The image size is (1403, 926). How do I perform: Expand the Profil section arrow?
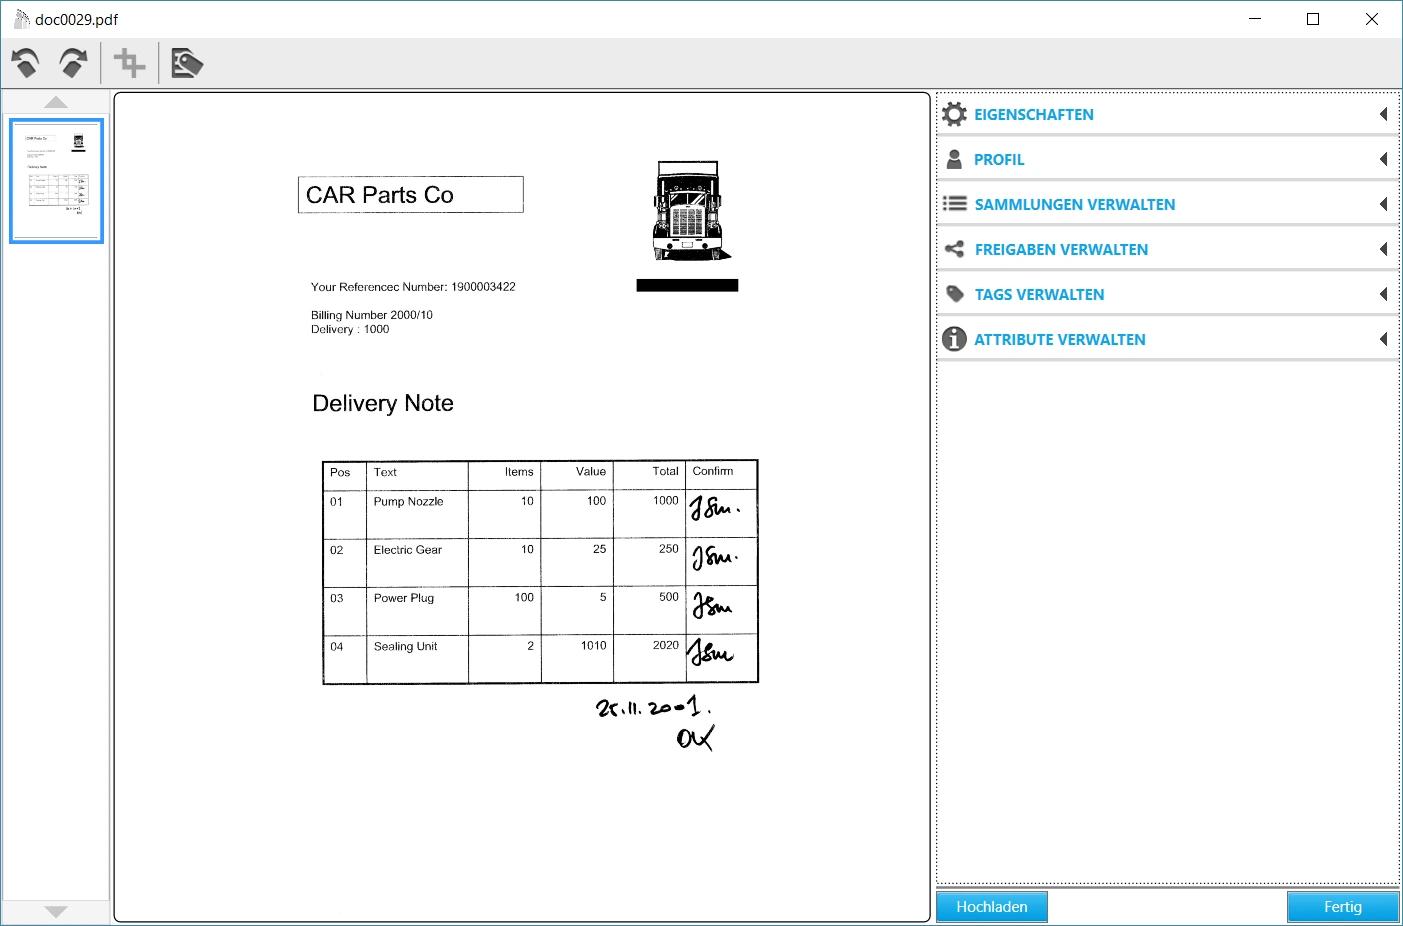pos(1383,159)
